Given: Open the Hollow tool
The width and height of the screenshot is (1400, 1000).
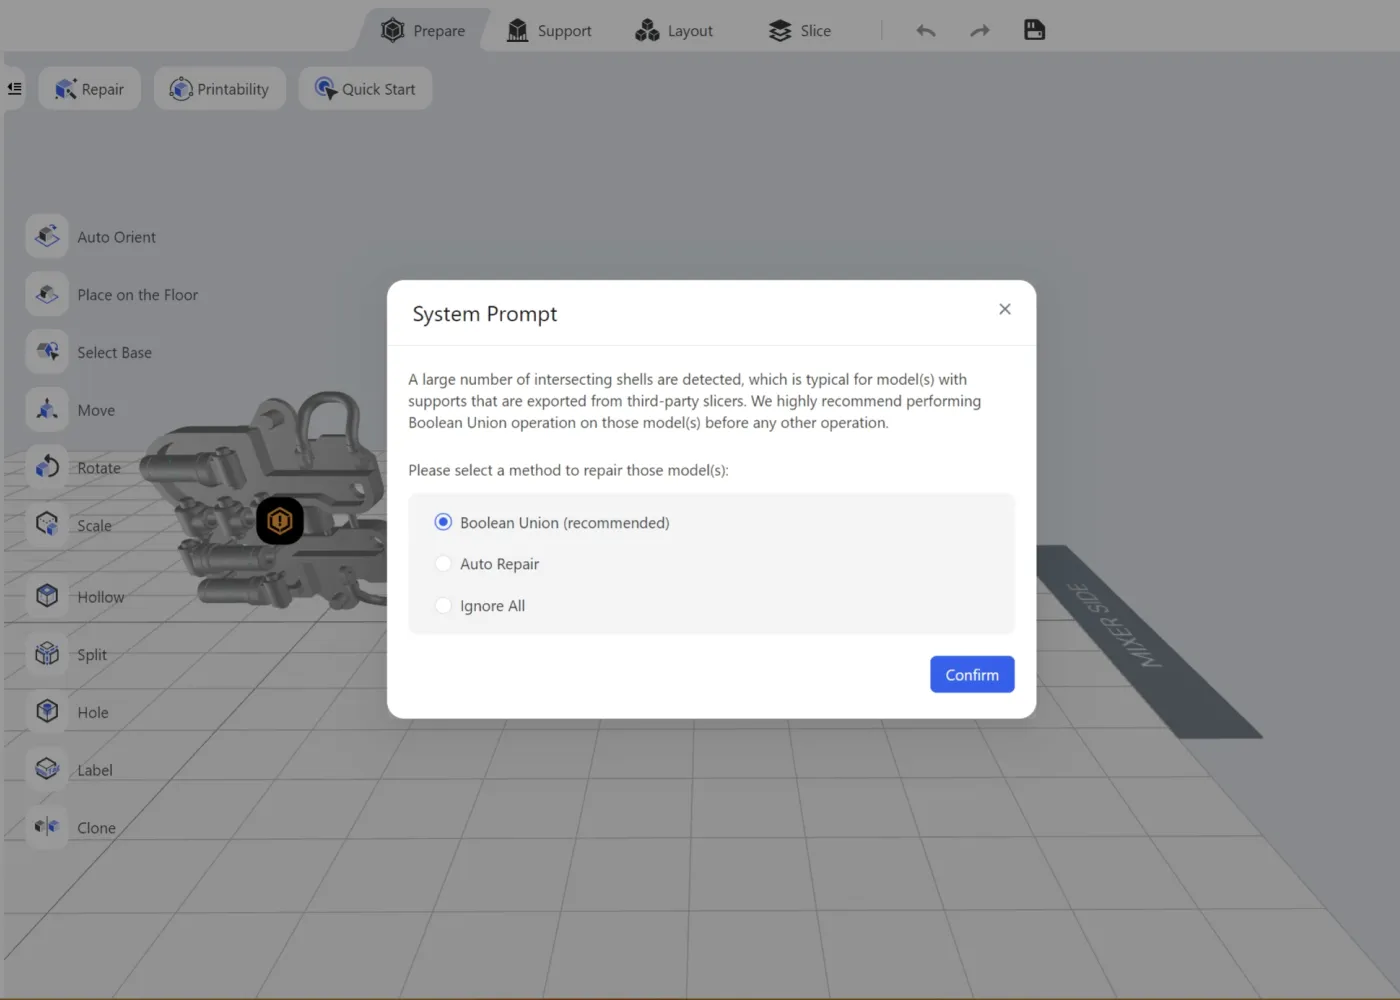Looking at the screenshot, I should point(47,596).
